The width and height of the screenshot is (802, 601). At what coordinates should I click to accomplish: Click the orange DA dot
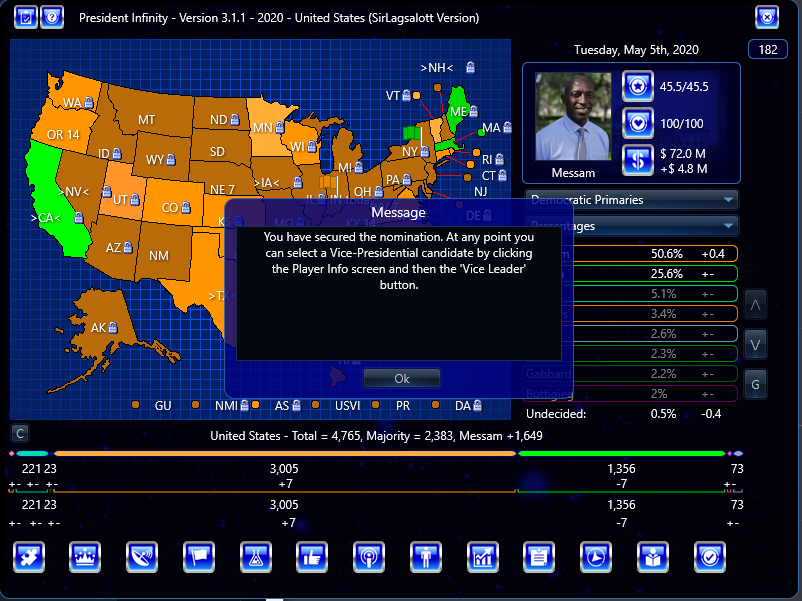coord(435,405)
